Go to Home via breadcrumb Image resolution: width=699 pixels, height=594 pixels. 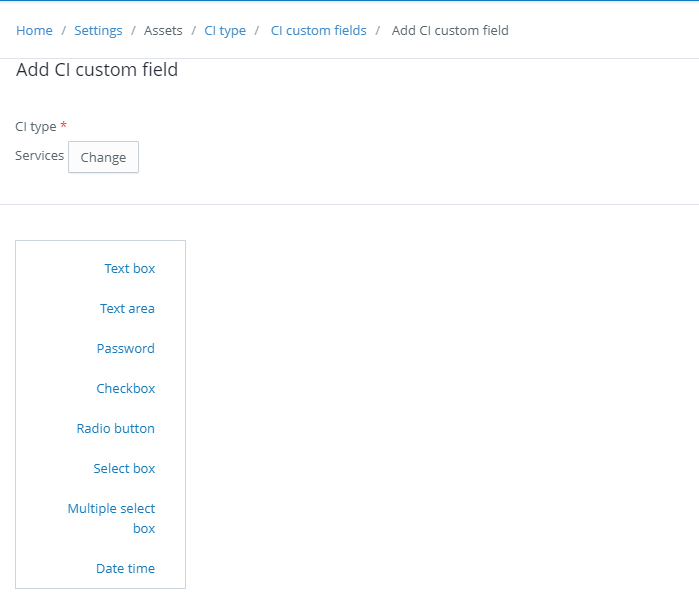[34, 30]
